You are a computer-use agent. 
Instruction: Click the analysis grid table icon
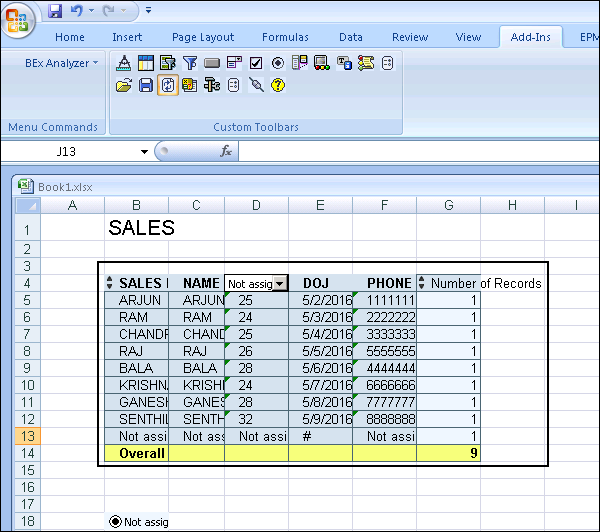tap(146, 63)
